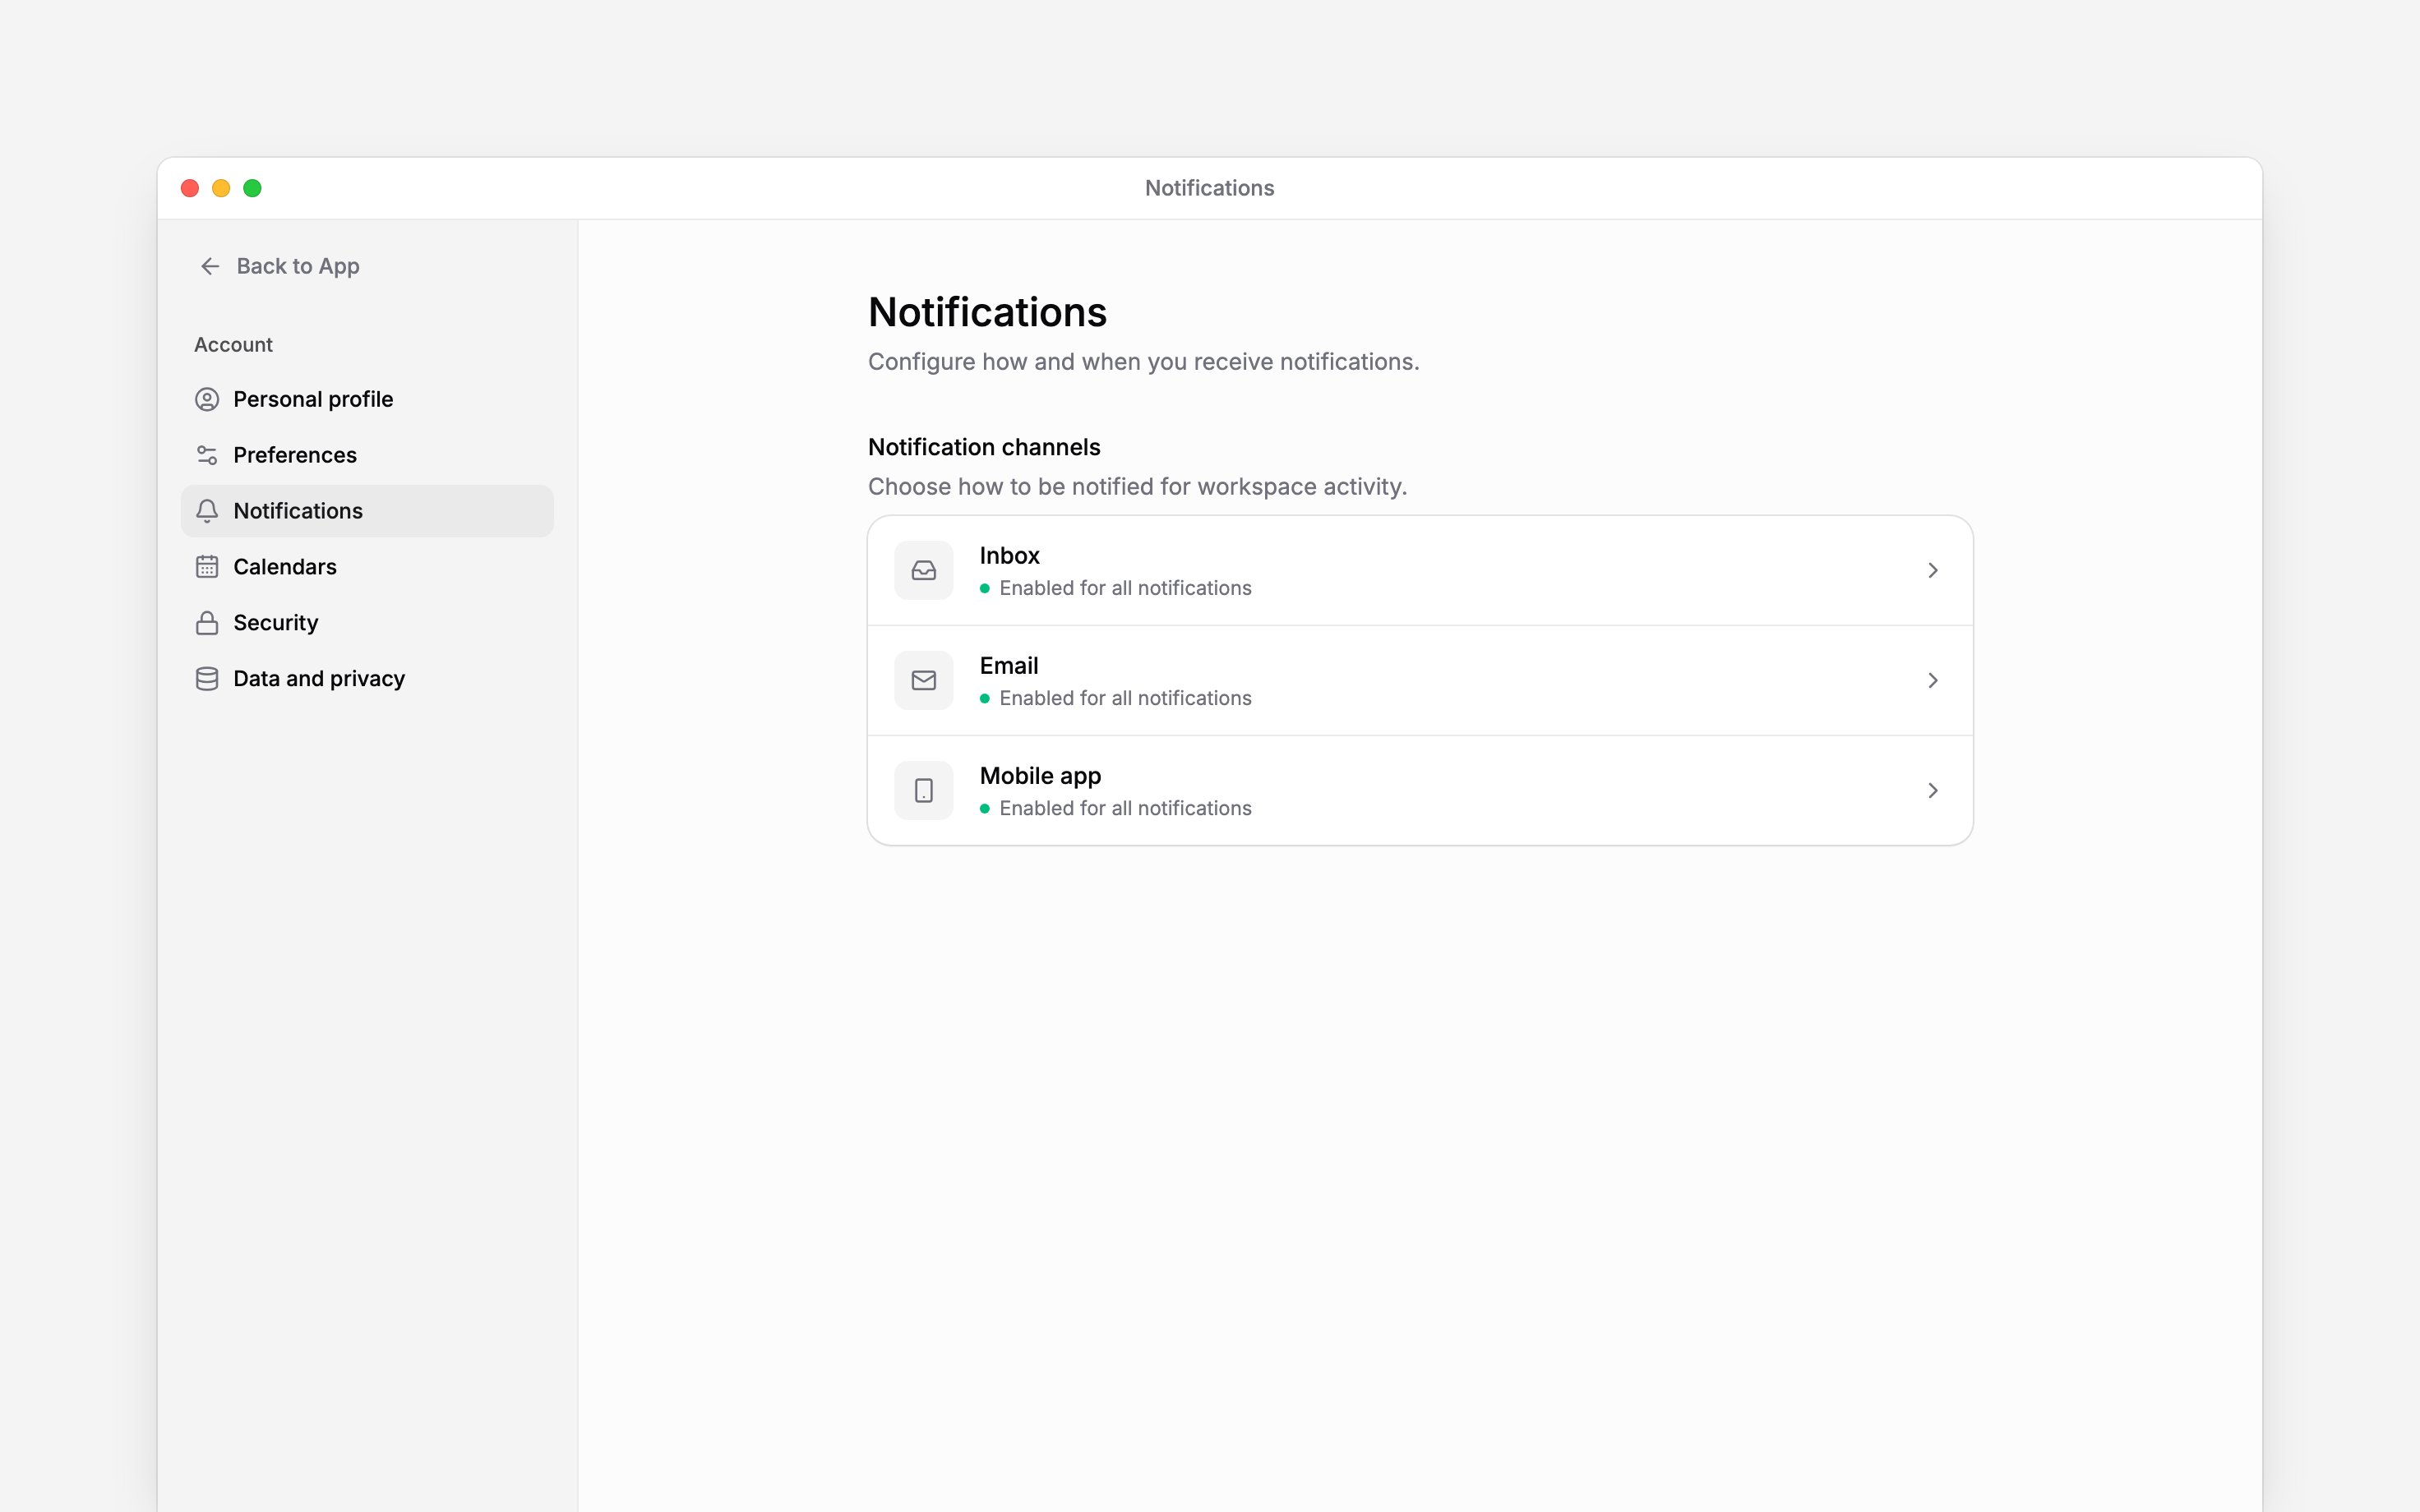Screen dimensions: 2420x1512
Task: Close the window with the red button
Action: (190, 188)
